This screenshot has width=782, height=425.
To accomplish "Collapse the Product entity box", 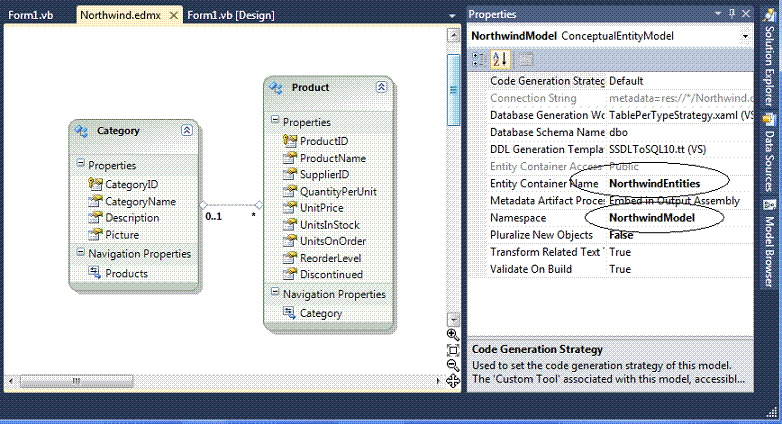I will pos(381,87).
